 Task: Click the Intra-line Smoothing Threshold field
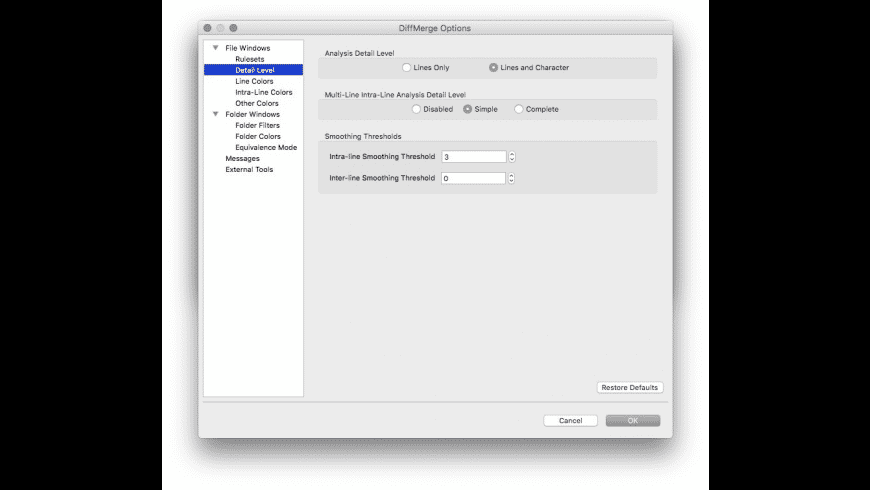[x=474, y=157]
